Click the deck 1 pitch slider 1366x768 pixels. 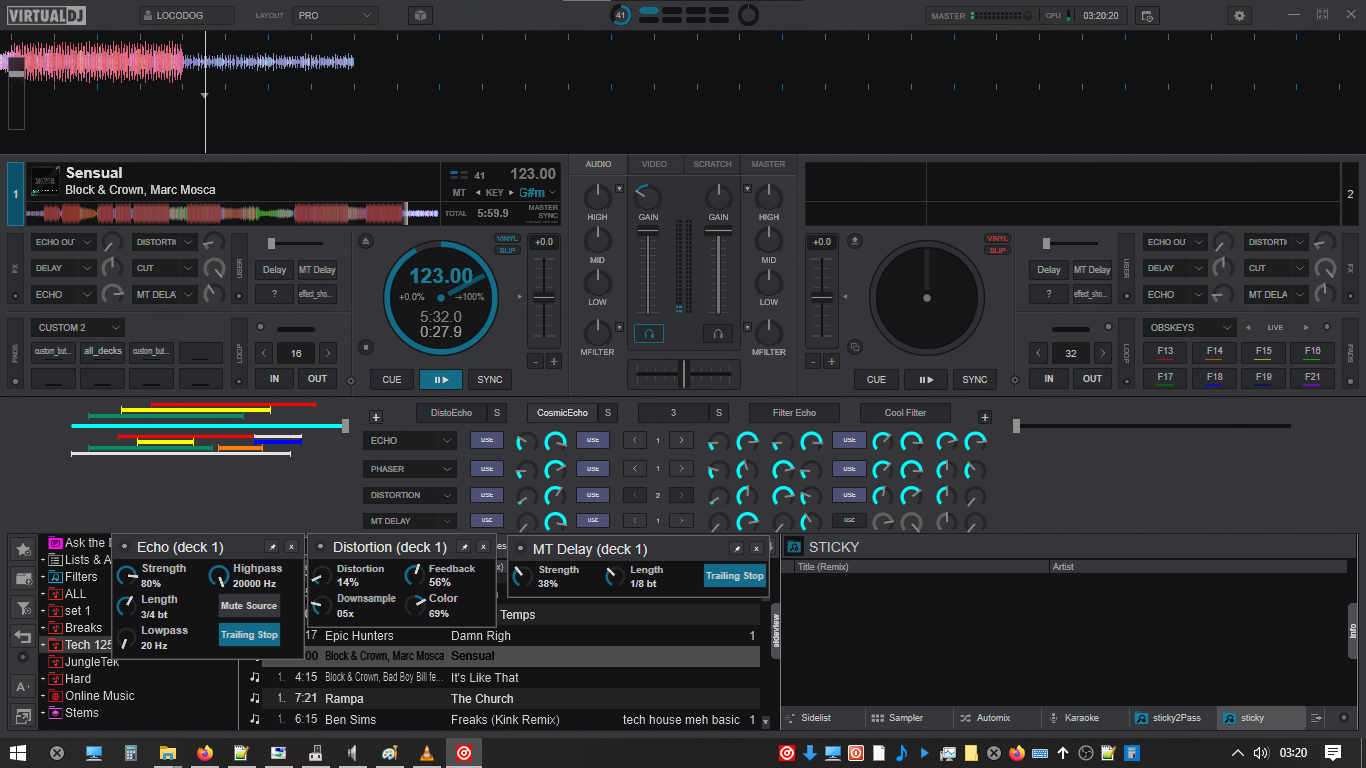(x=544, y=300)
